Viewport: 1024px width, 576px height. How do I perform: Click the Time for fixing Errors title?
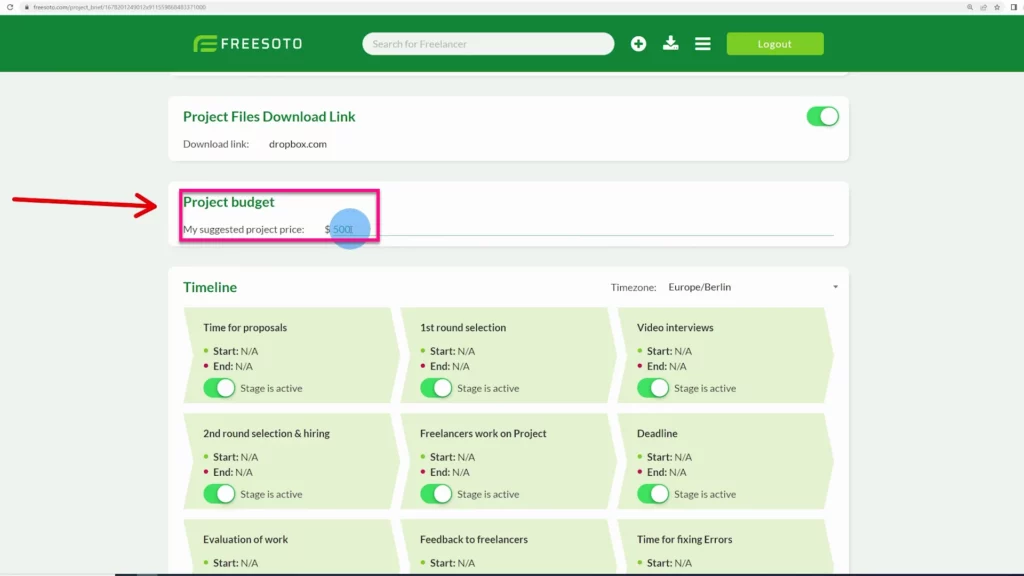pyautogui.click(x=684, y=539)
